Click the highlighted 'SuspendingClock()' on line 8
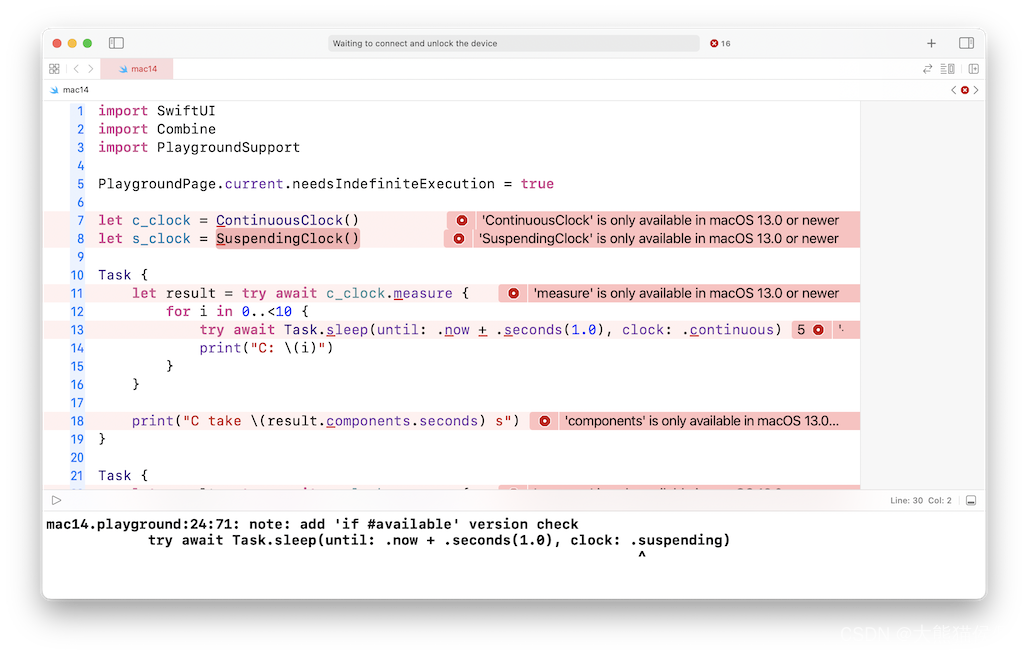The height and width of the screenshot is (655, 1028). [x=287, y=239]
